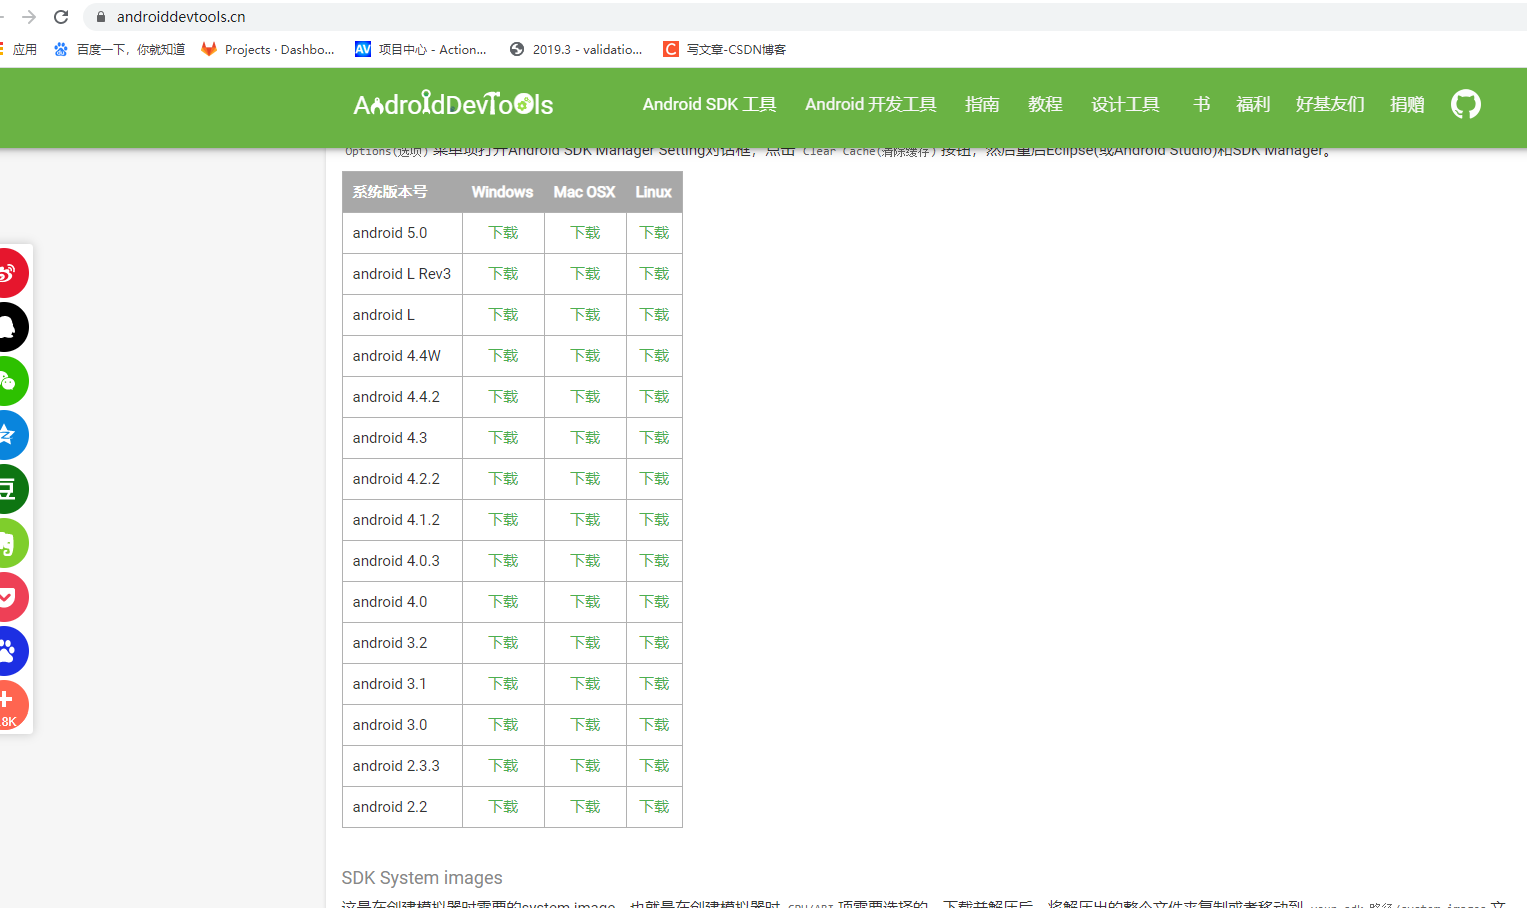Open the 2019.3 validation bookmark
Screen dimensions: 1527x908
[x=576, y=49]
